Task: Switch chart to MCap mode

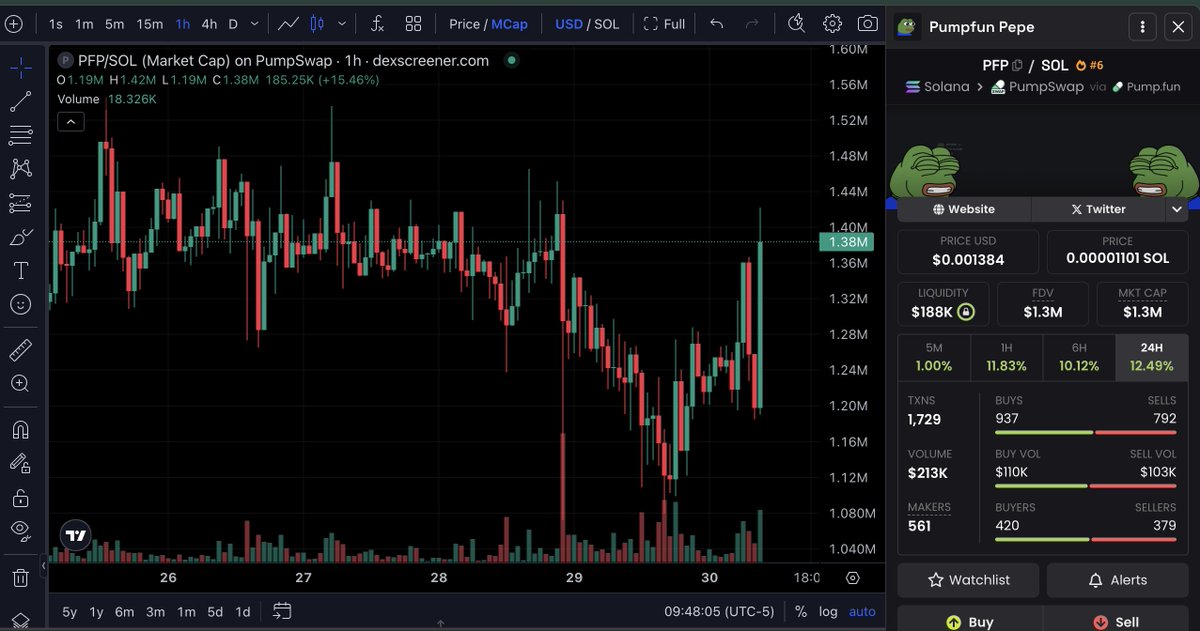Action: coord(509,24)
